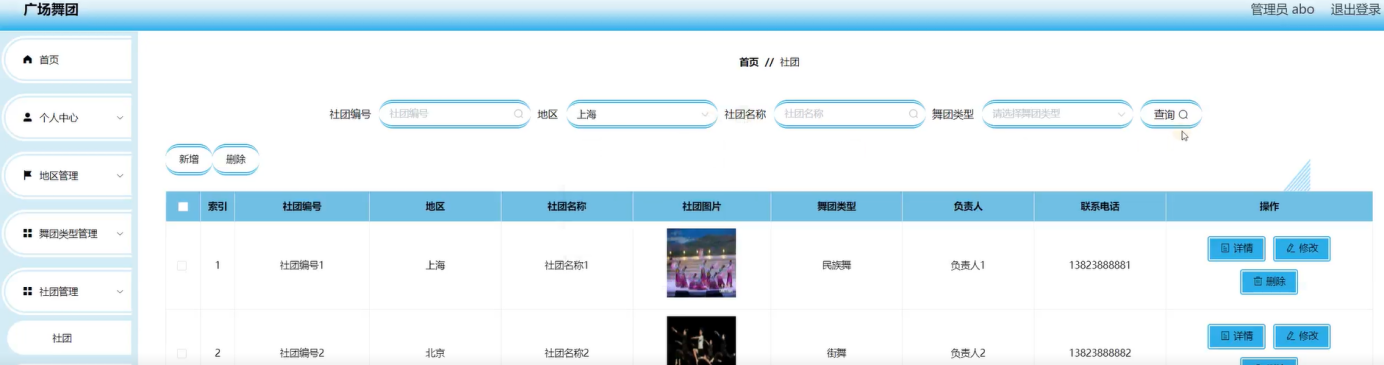The height and width of the screenshot is (365, 1384).
Task: Click the 索引 column header
Action: coord(218,207)
